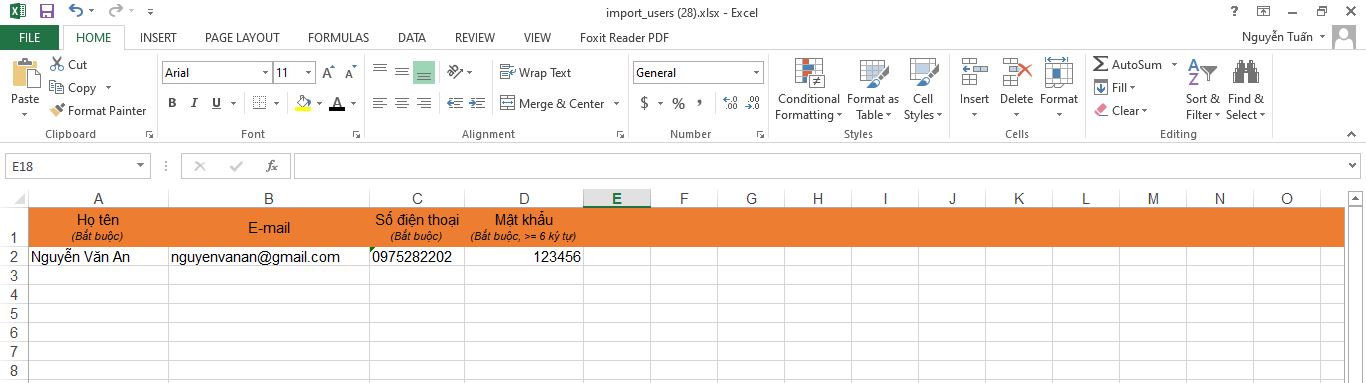Click the yellow Fill Color swatch
1366x383 pixels.
pyautogui.click(x=304, y=103)
